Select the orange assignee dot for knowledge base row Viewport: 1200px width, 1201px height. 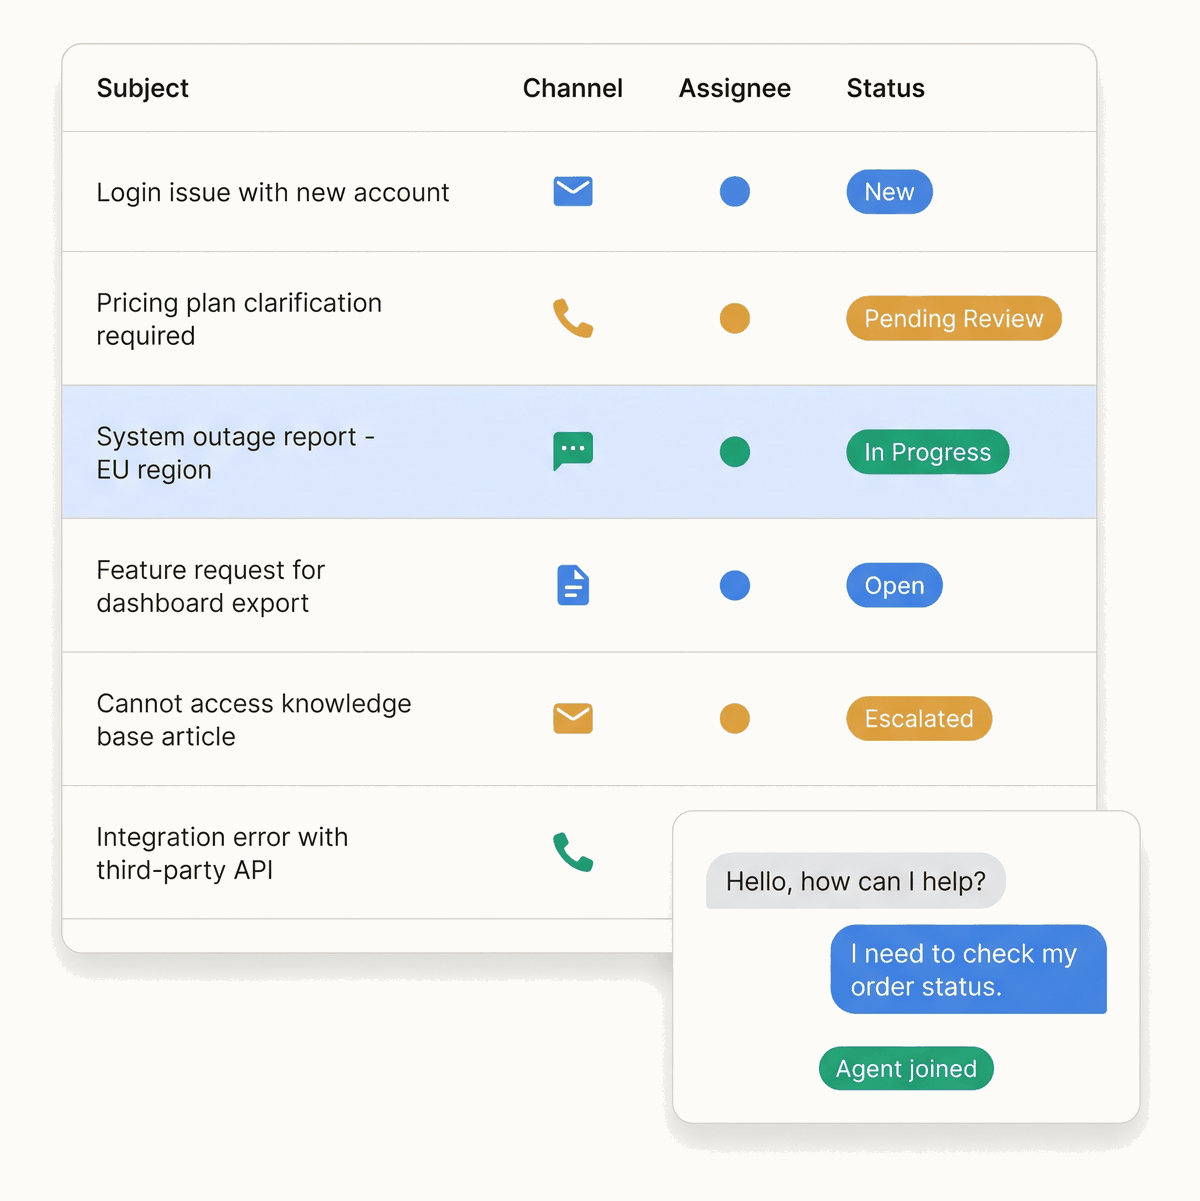(735, 718)
